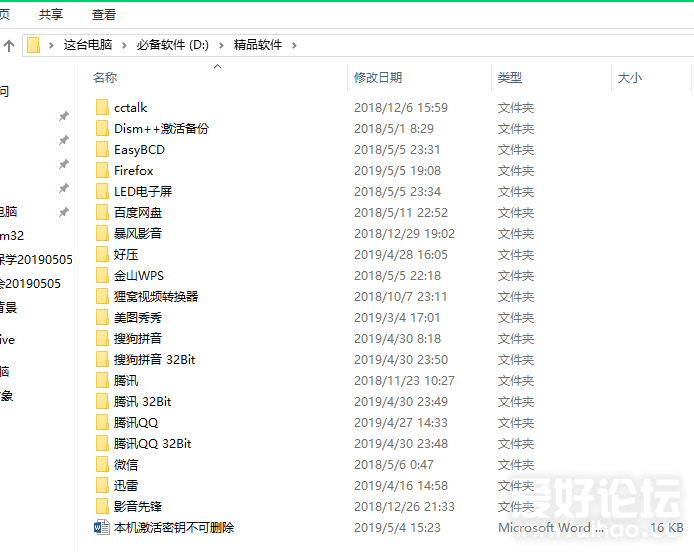Click the LED电子屏 folder icon
Screen dimensions: 694x552
pos(102,192)
